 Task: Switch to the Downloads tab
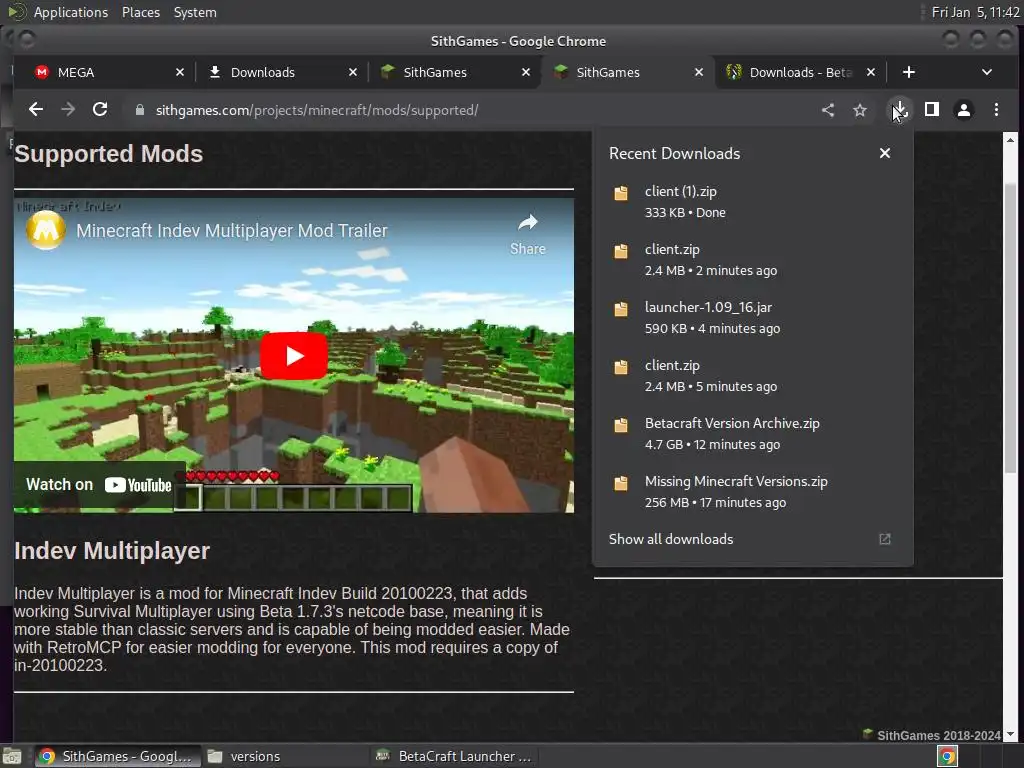[281, 72]
